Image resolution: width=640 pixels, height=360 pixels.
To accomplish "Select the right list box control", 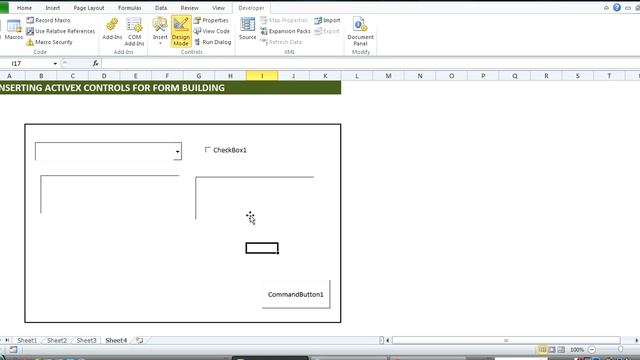I will click(x=255, y=198).
